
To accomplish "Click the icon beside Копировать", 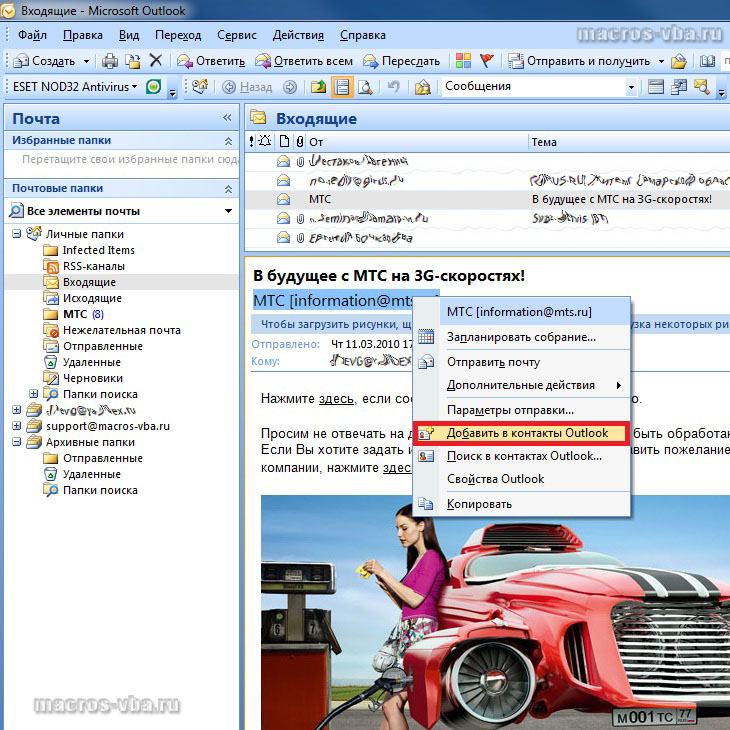I will click(426, 504).
